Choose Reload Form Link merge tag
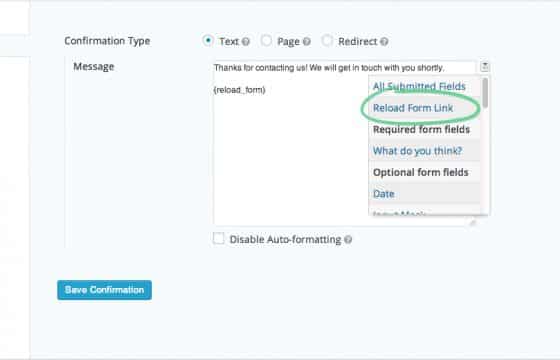Viewport: 560px width, 360px height. 413,108
